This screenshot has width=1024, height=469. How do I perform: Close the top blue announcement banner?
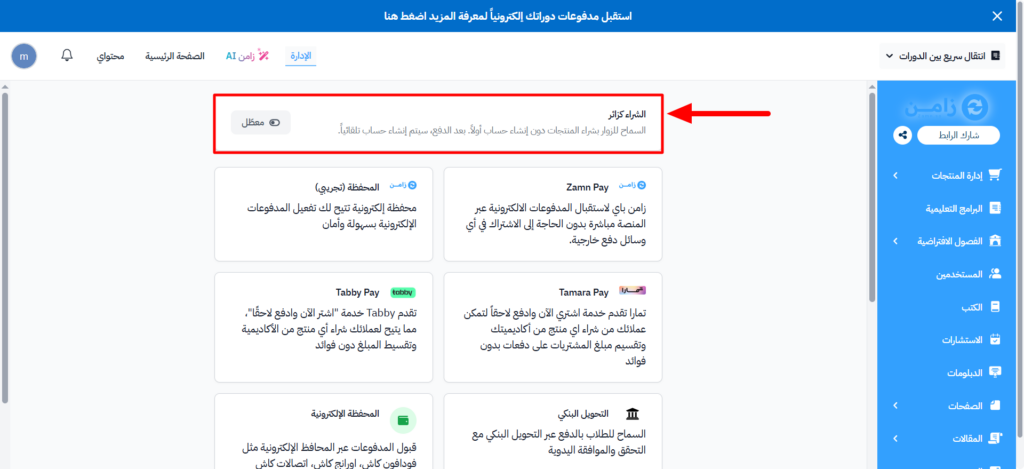coord(996,16)
